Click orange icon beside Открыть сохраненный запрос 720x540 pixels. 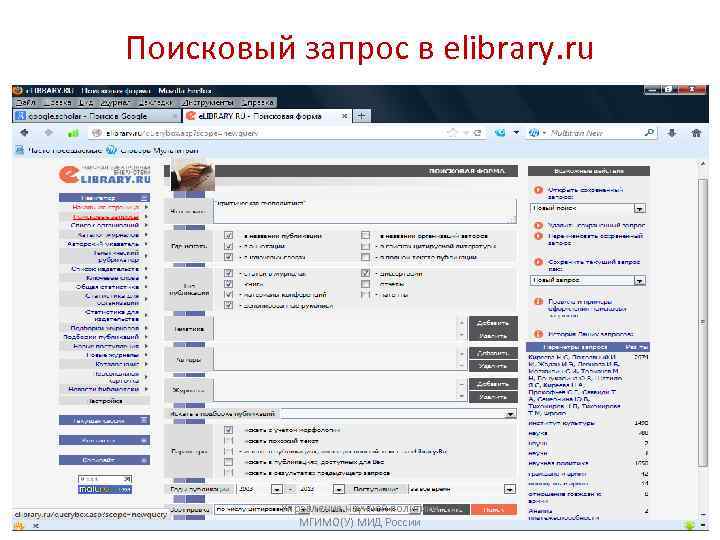point(538,190)
